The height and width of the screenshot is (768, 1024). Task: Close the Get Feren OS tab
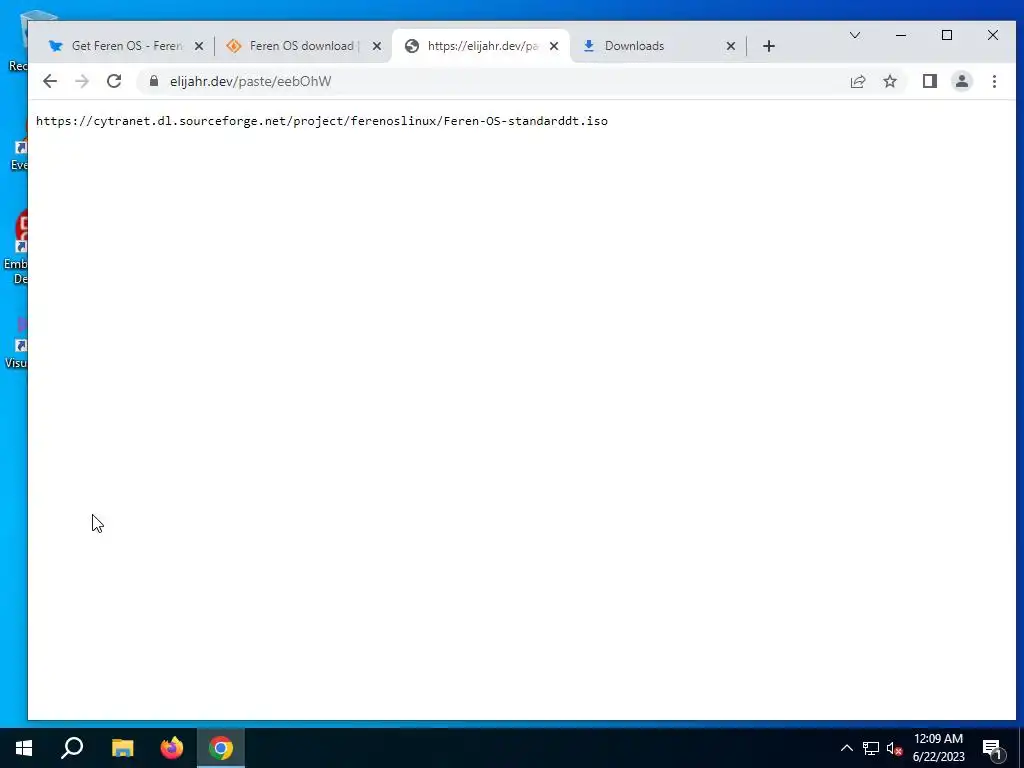click(x=199, y=46)
